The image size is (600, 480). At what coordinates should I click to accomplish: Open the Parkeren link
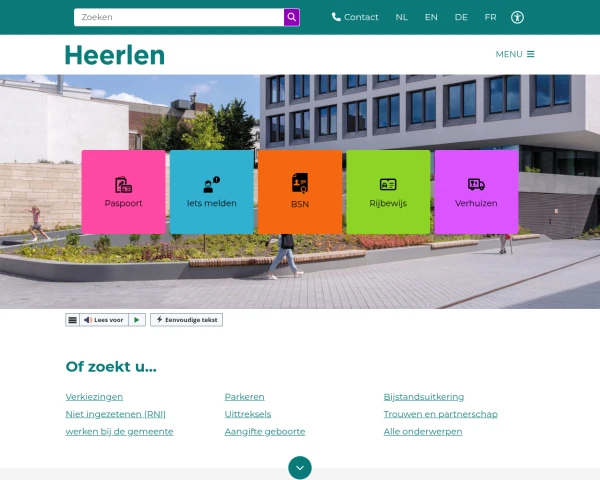245,397
